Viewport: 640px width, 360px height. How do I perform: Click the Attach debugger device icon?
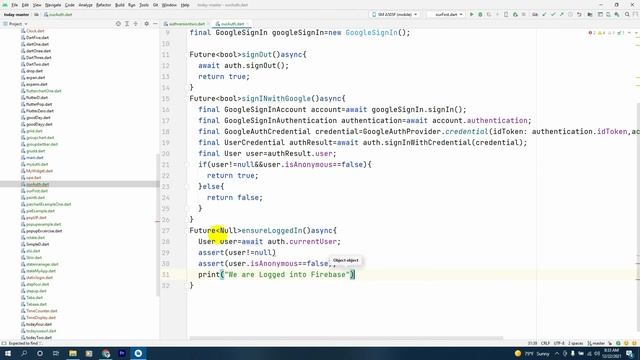(506, 14)
